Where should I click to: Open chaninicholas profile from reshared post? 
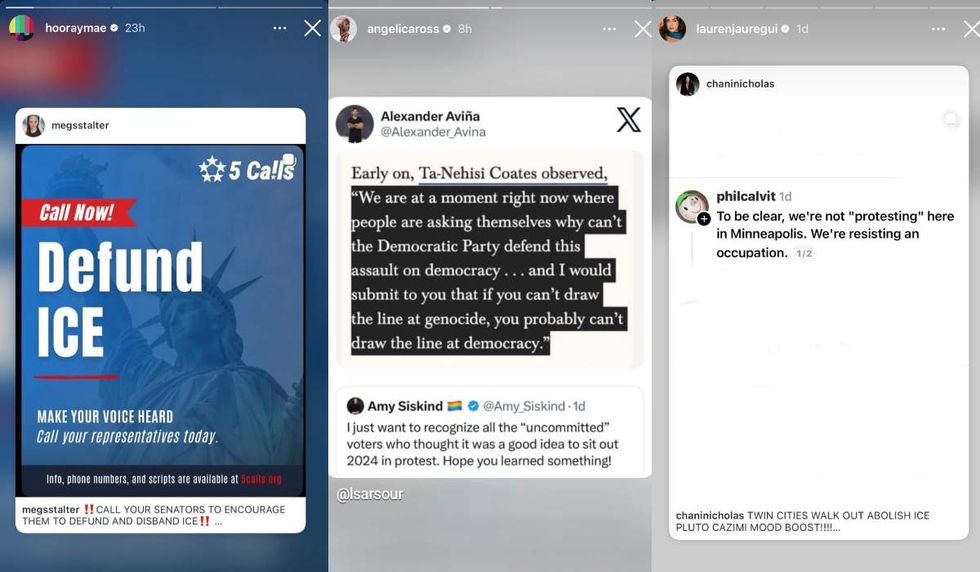click(740, 84)
